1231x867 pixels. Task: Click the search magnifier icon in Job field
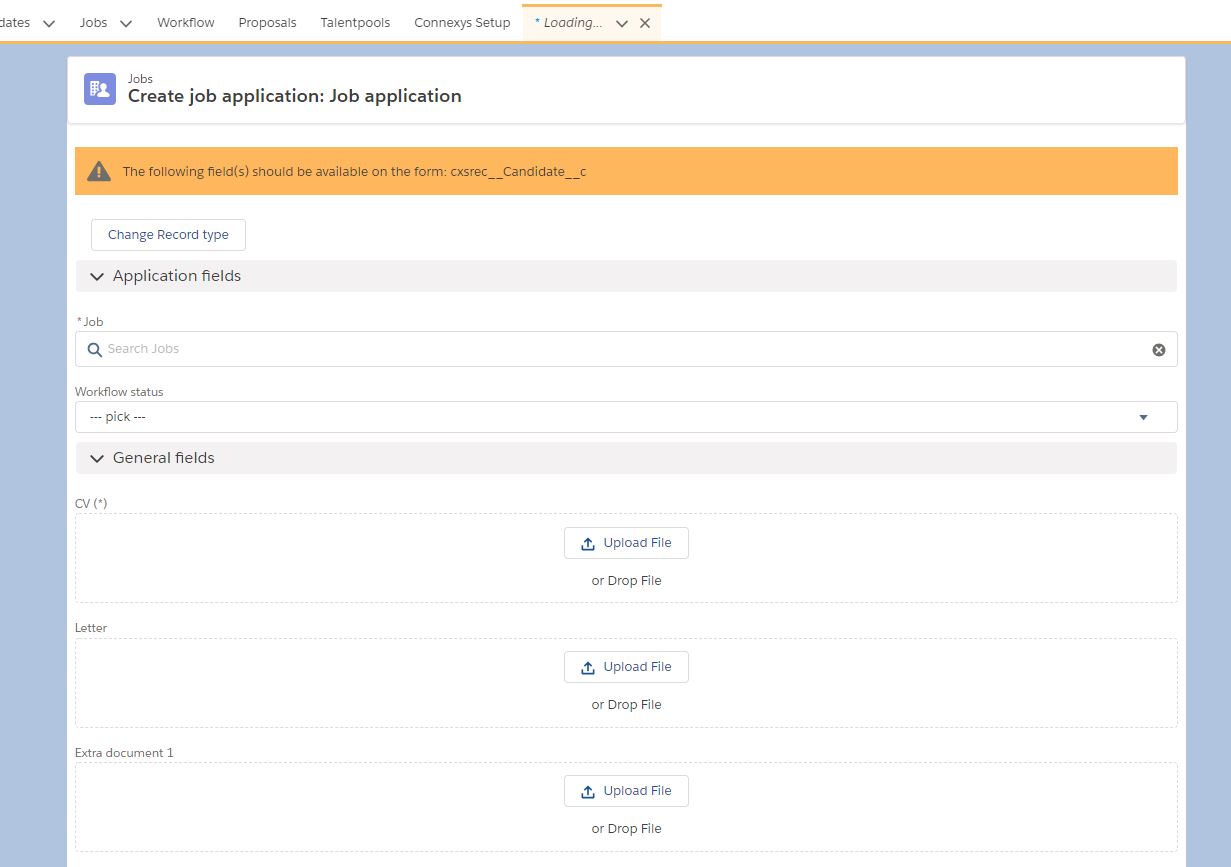pos(94,349)
